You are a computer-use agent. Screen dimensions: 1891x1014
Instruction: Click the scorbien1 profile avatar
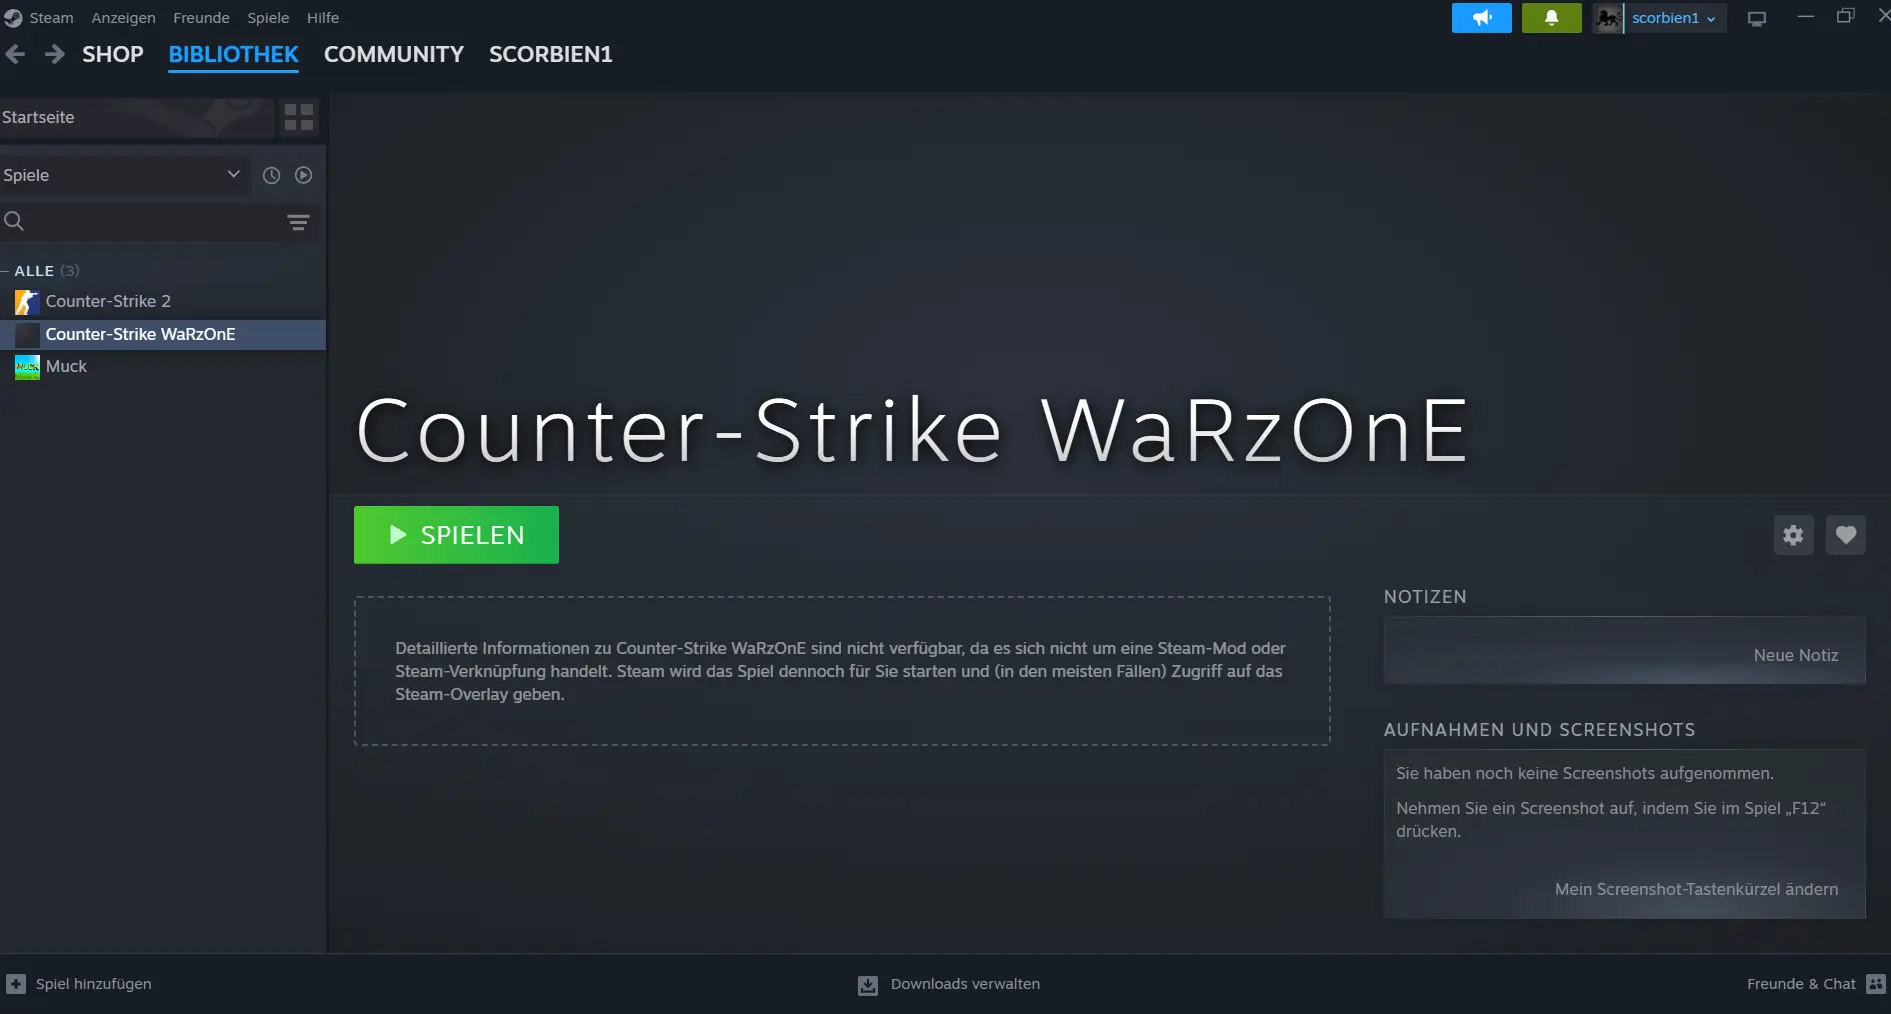[1608, 18]
